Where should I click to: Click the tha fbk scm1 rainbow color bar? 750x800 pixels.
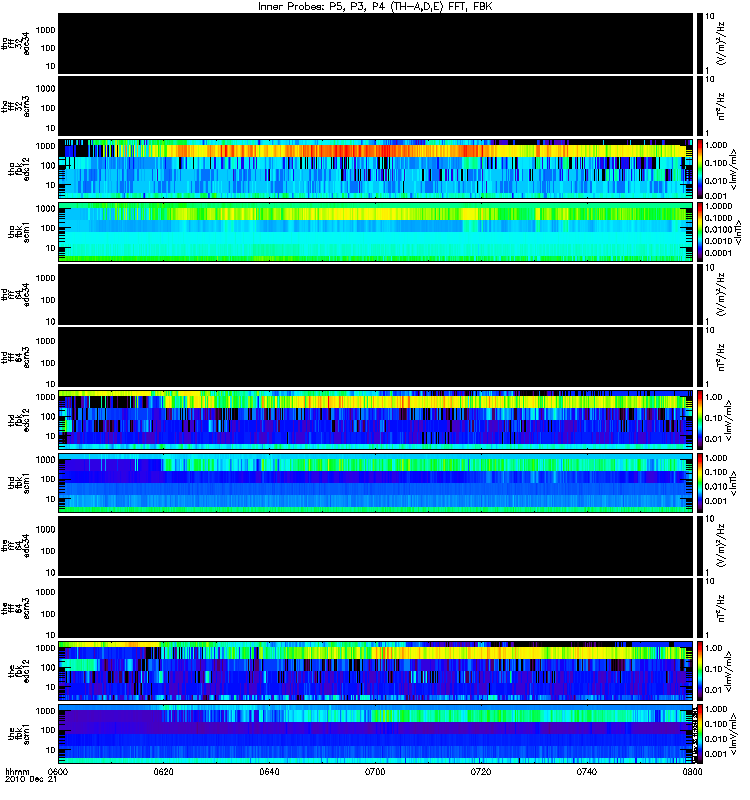(x=700, y=232)
